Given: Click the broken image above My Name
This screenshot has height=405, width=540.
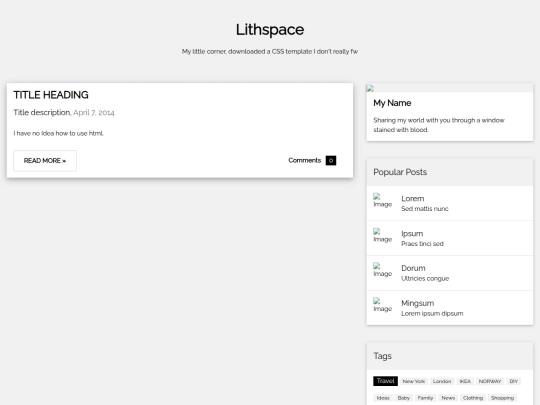Looking at the screenshot, I should click(x=370, y=88).
